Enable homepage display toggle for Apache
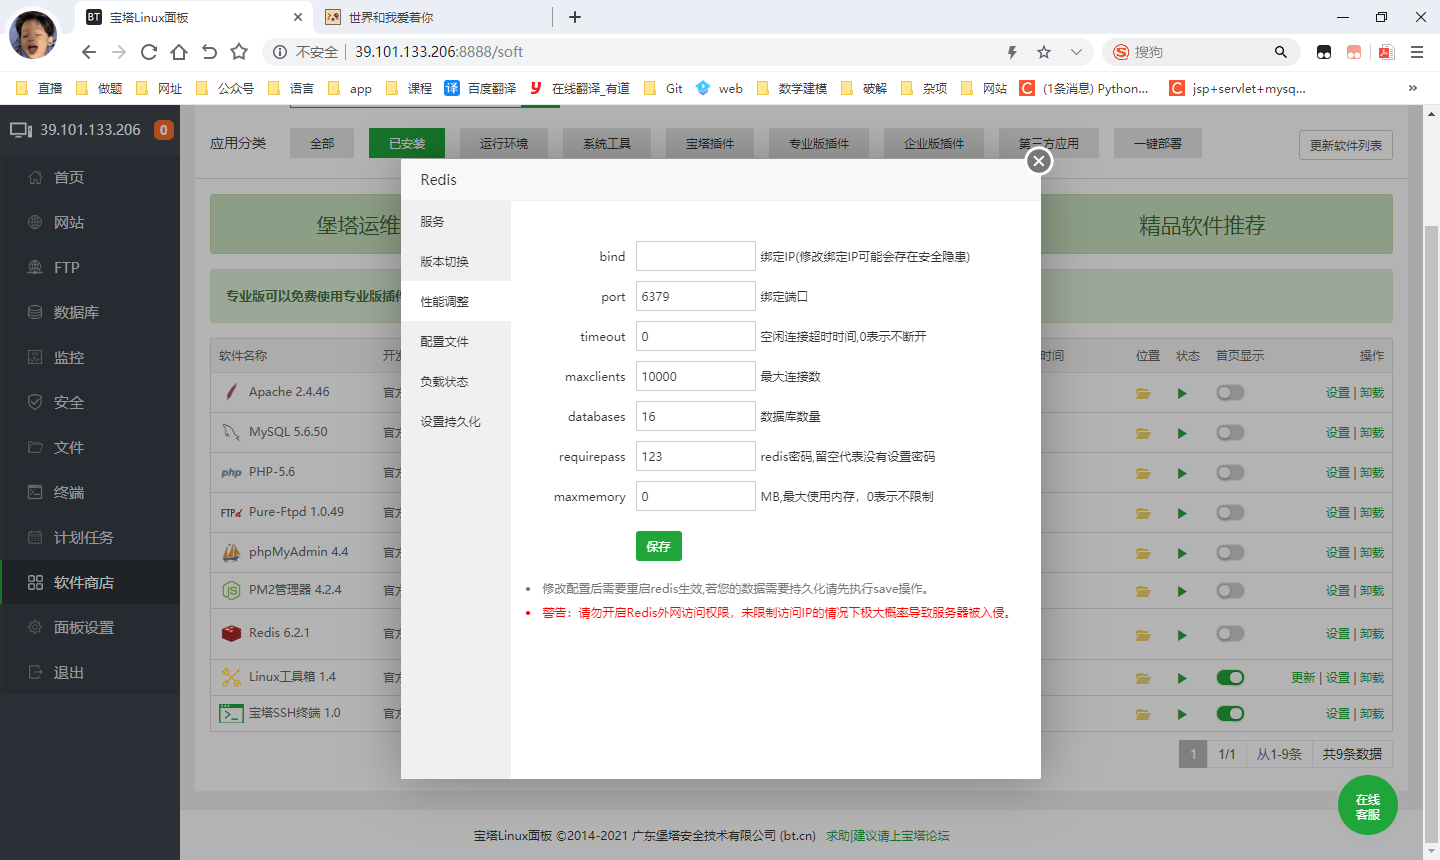This screenshot has width=1440, height=860. point(1230,393)
